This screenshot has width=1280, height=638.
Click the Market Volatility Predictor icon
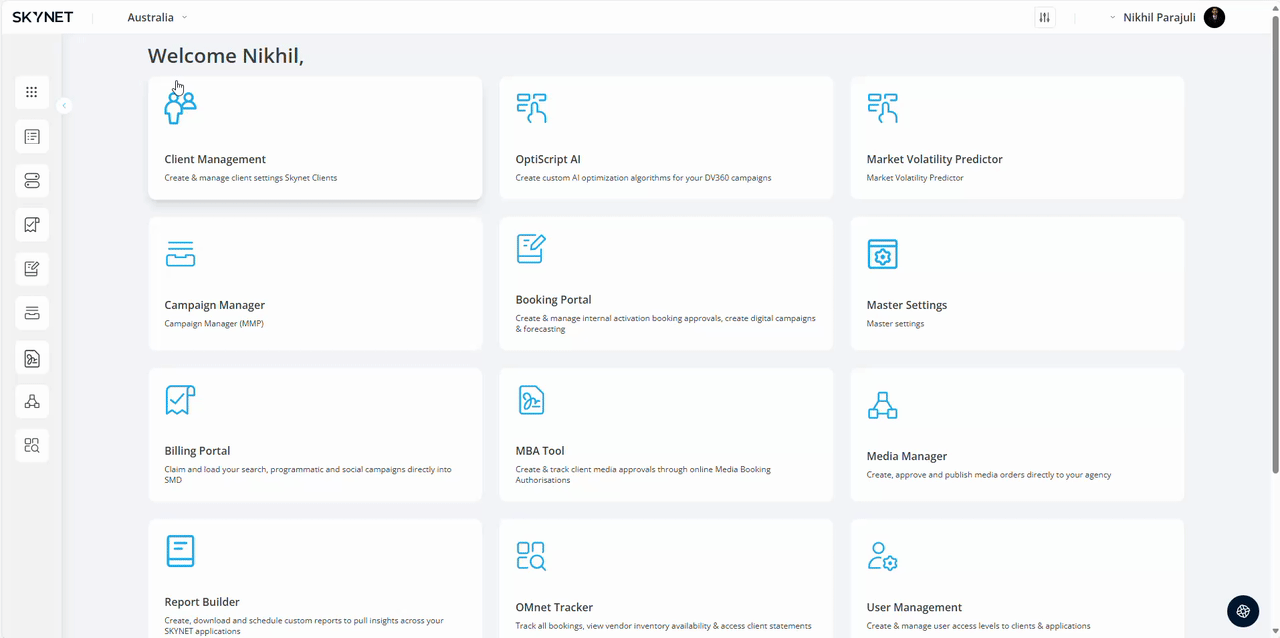[882, 108]
